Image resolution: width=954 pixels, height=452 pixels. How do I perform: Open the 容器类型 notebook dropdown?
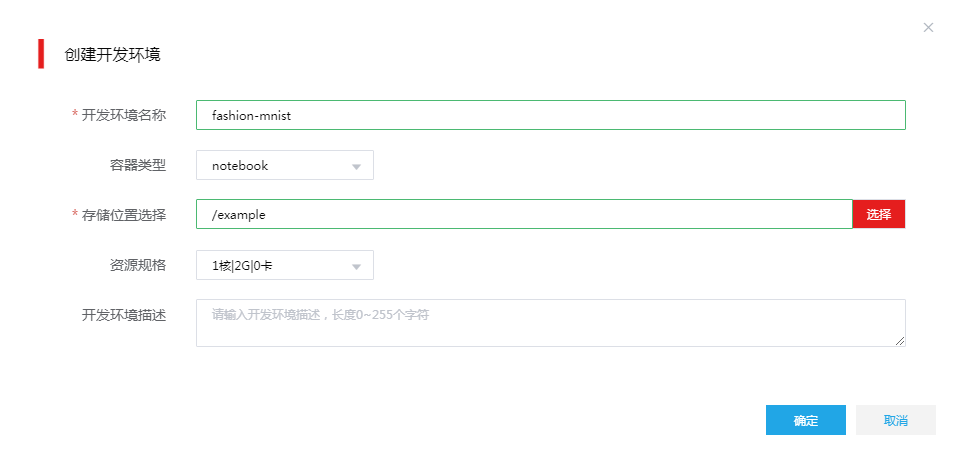pos(285,165)
